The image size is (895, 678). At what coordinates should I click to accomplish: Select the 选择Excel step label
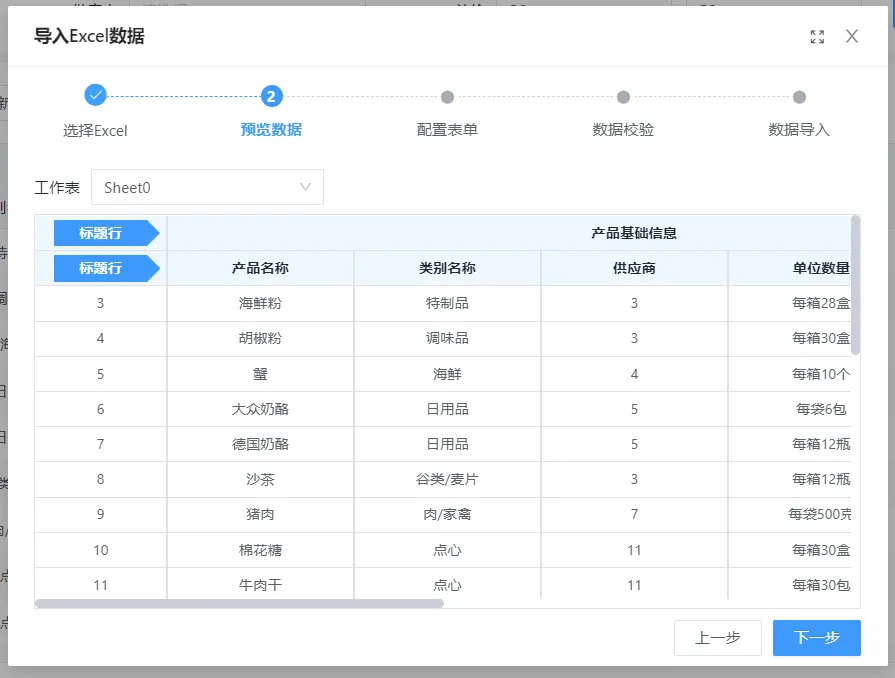(95, 130)
